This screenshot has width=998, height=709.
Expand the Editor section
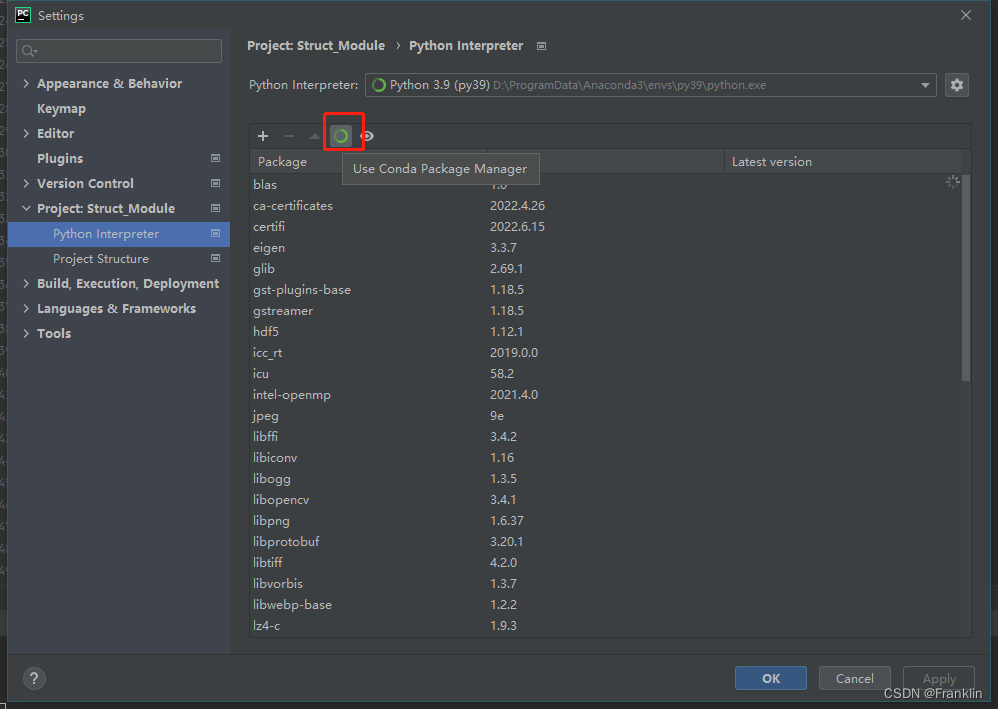[x=26, y=134]
